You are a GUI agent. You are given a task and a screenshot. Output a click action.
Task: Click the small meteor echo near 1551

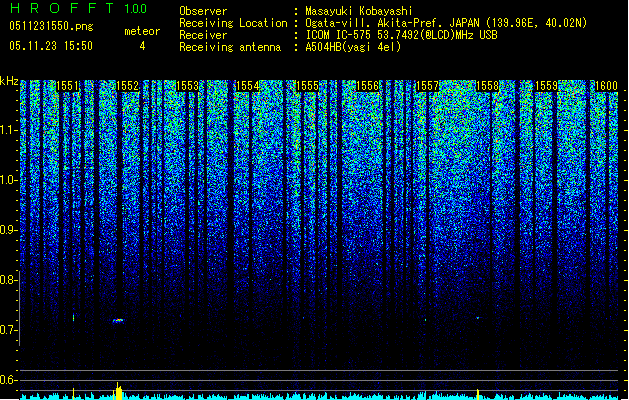pos(73,318)
